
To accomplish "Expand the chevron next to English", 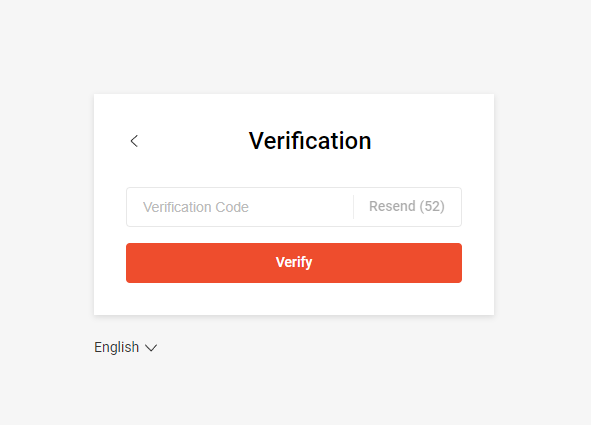I will [x=151, y=348].
